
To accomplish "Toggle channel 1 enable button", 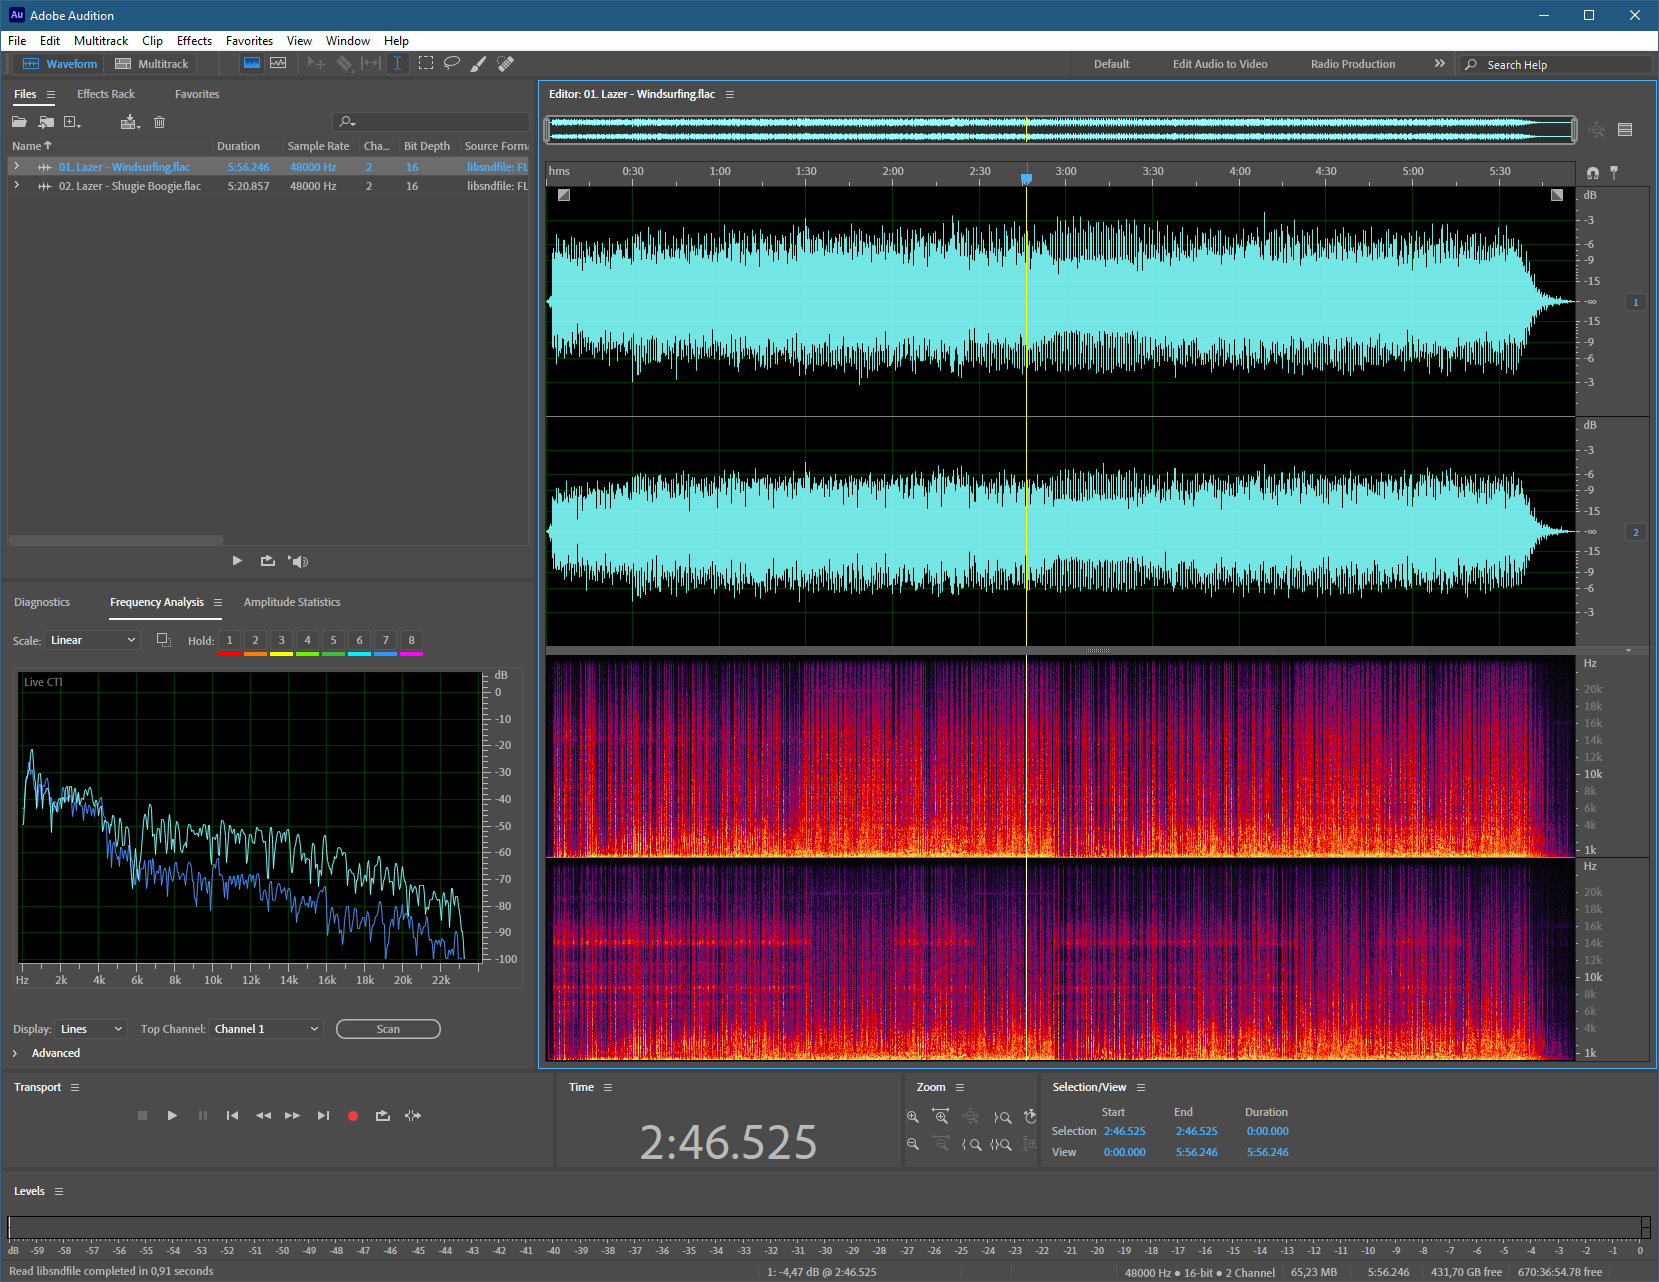I will [1636, 302].
